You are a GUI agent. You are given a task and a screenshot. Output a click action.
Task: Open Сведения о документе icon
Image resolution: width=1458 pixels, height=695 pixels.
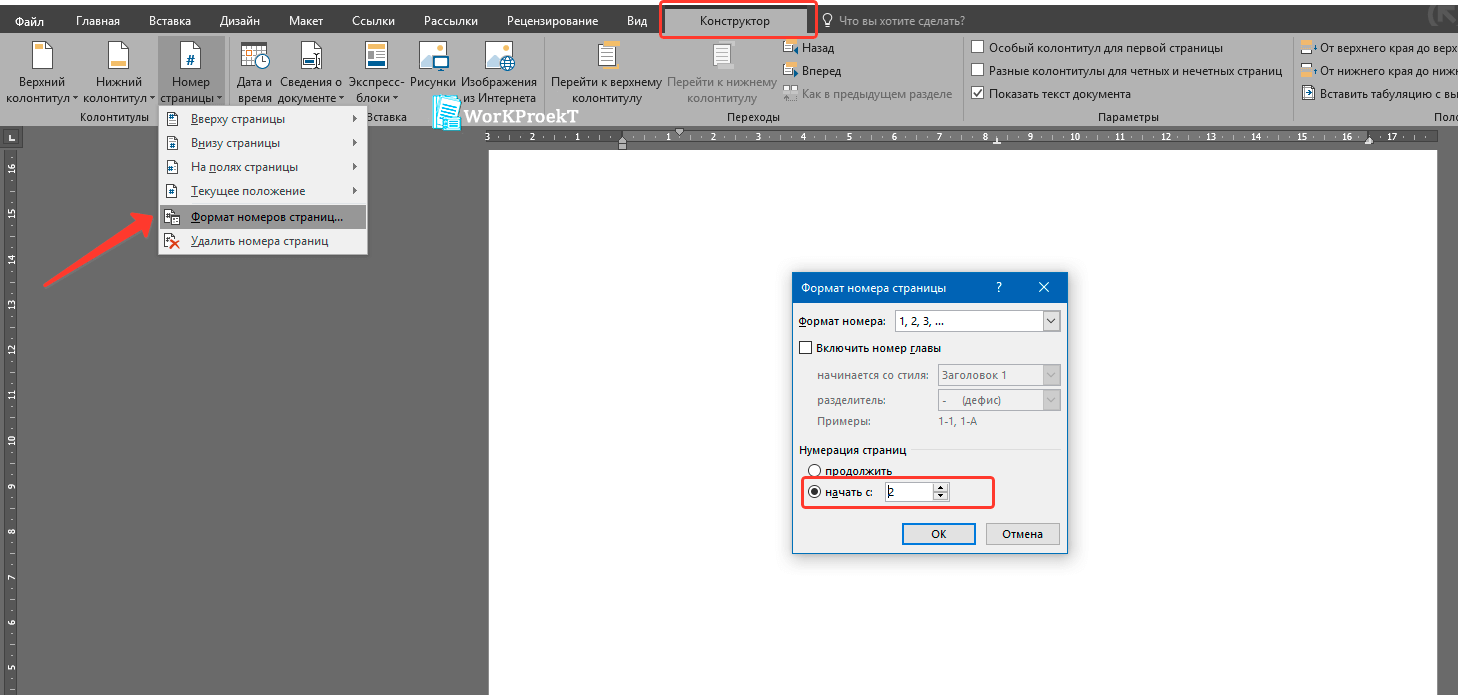(311, 57)
